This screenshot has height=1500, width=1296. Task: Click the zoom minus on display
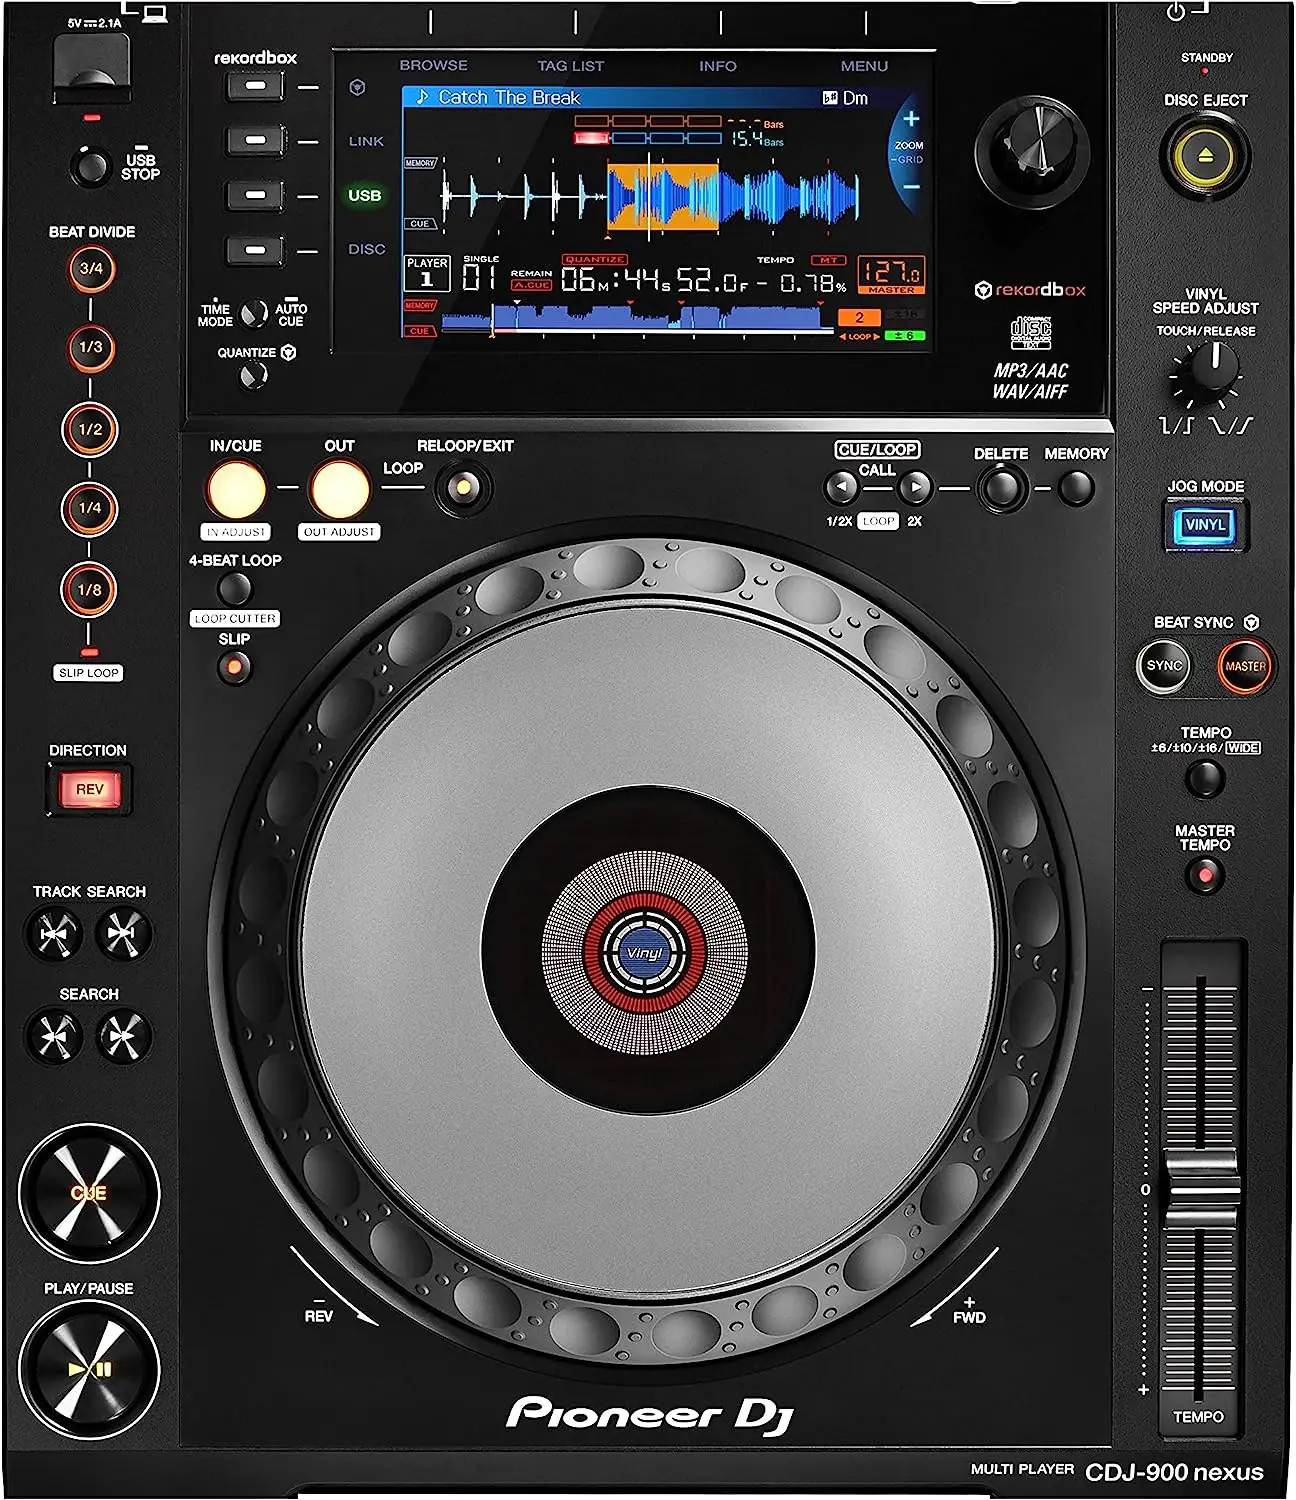click(x=911, y=187)
